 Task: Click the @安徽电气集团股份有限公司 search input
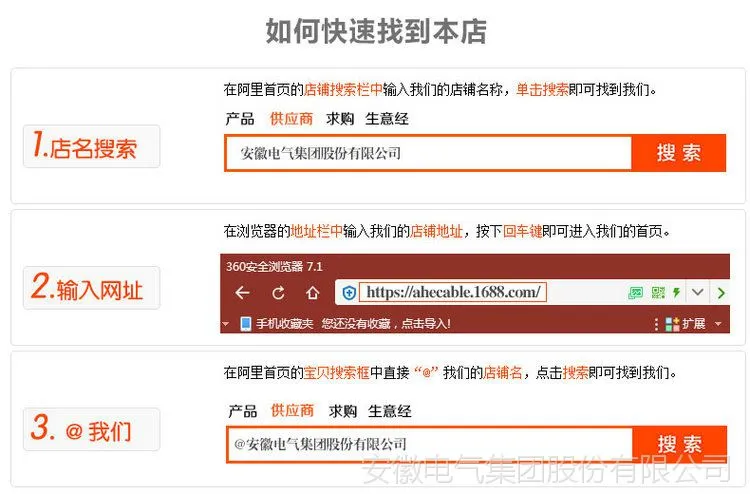pyautogui.click(x=430, y=444)
